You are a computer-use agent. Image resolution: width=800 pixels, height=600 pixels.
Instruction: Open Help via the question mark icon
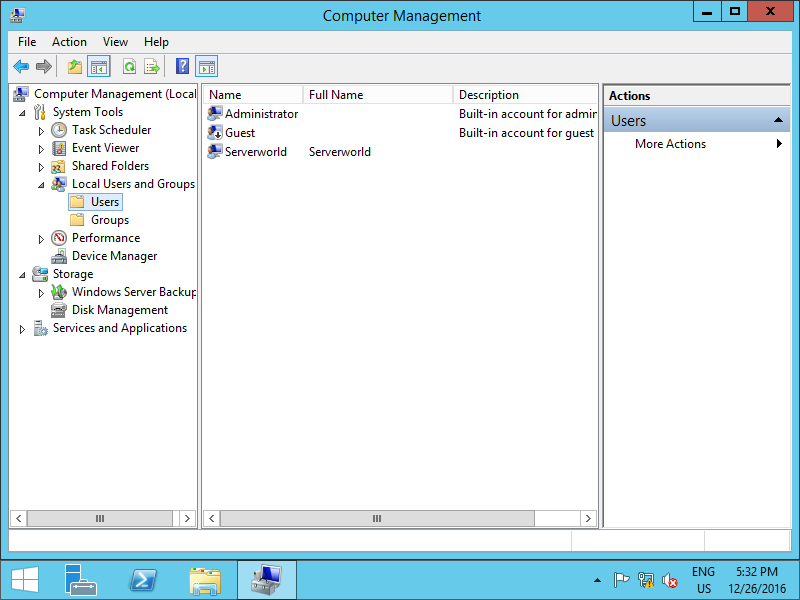pos(182,67)
